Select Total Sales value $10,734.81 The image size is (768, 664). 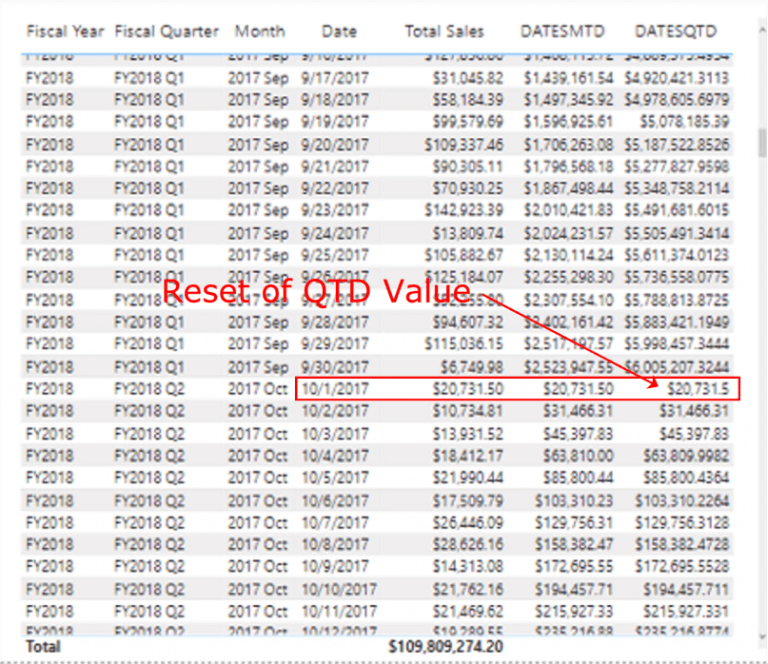[x=468, y=410]
